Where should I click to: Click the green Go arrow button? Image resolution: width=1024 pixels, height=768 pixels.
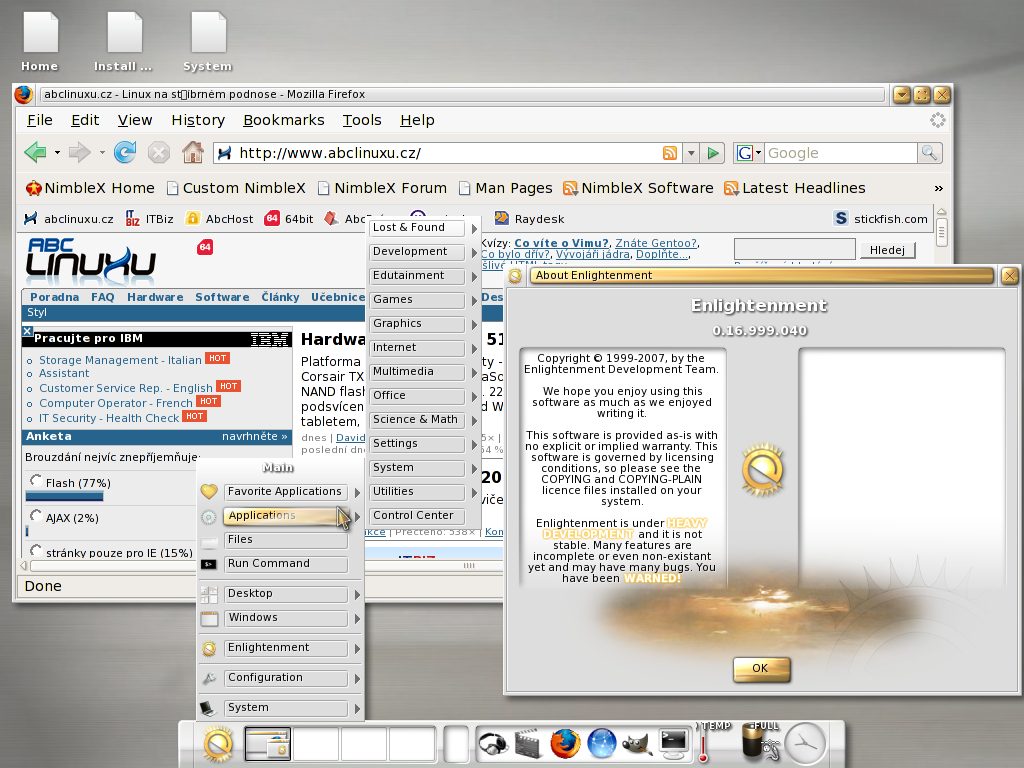point(712,153)
